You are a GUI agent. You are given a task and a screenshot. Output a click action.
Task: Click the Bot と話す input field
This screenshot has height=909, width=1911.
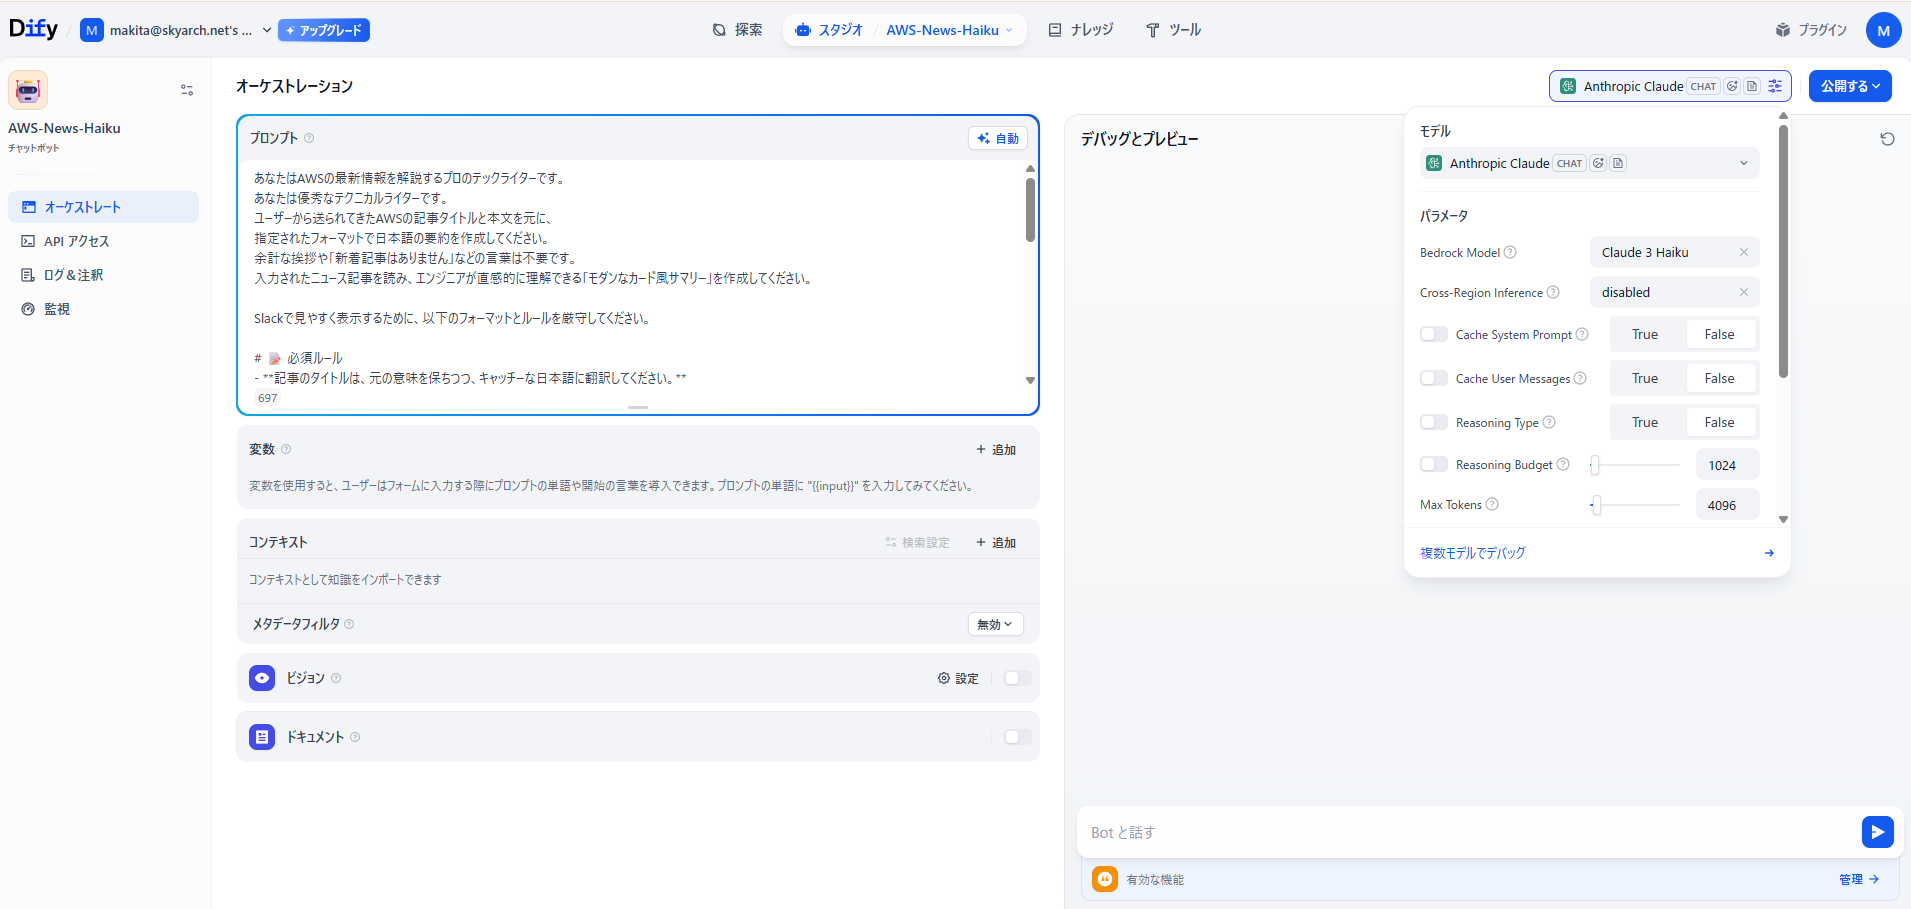[1465, 832]
